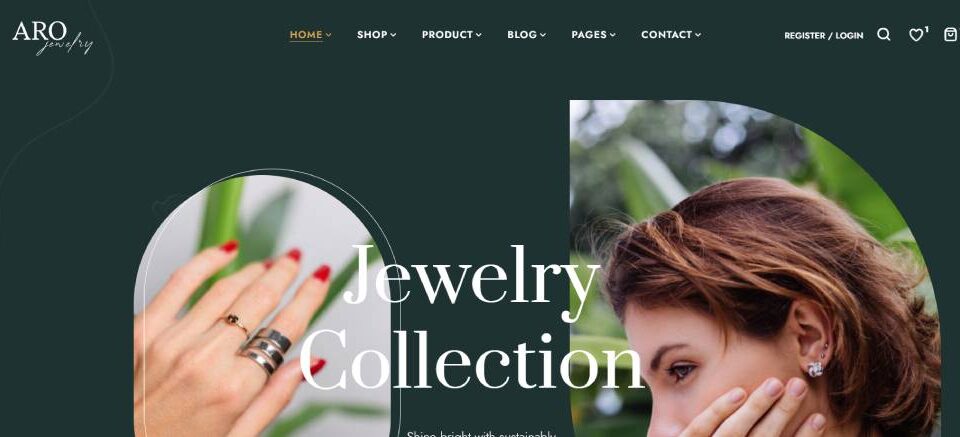Screen dimensions: 960x437
Task: Open the Shop menu item
Action: [372, 35]
